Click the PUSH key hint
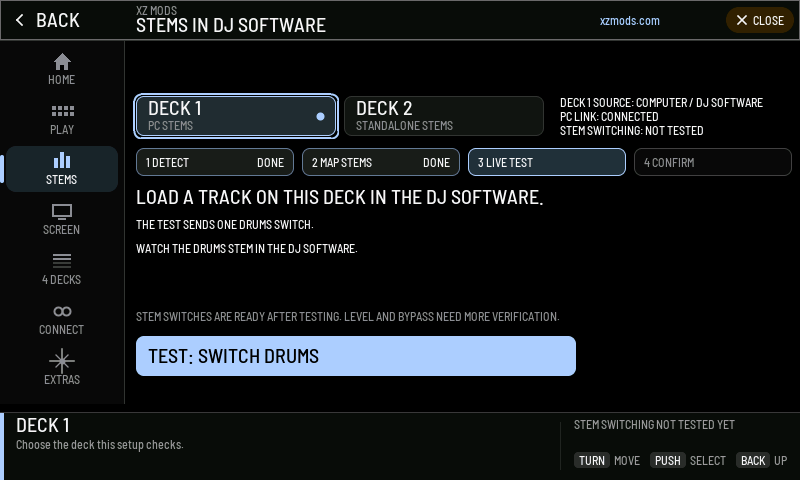The image size is (800, 480). click(x=667, y=461)
